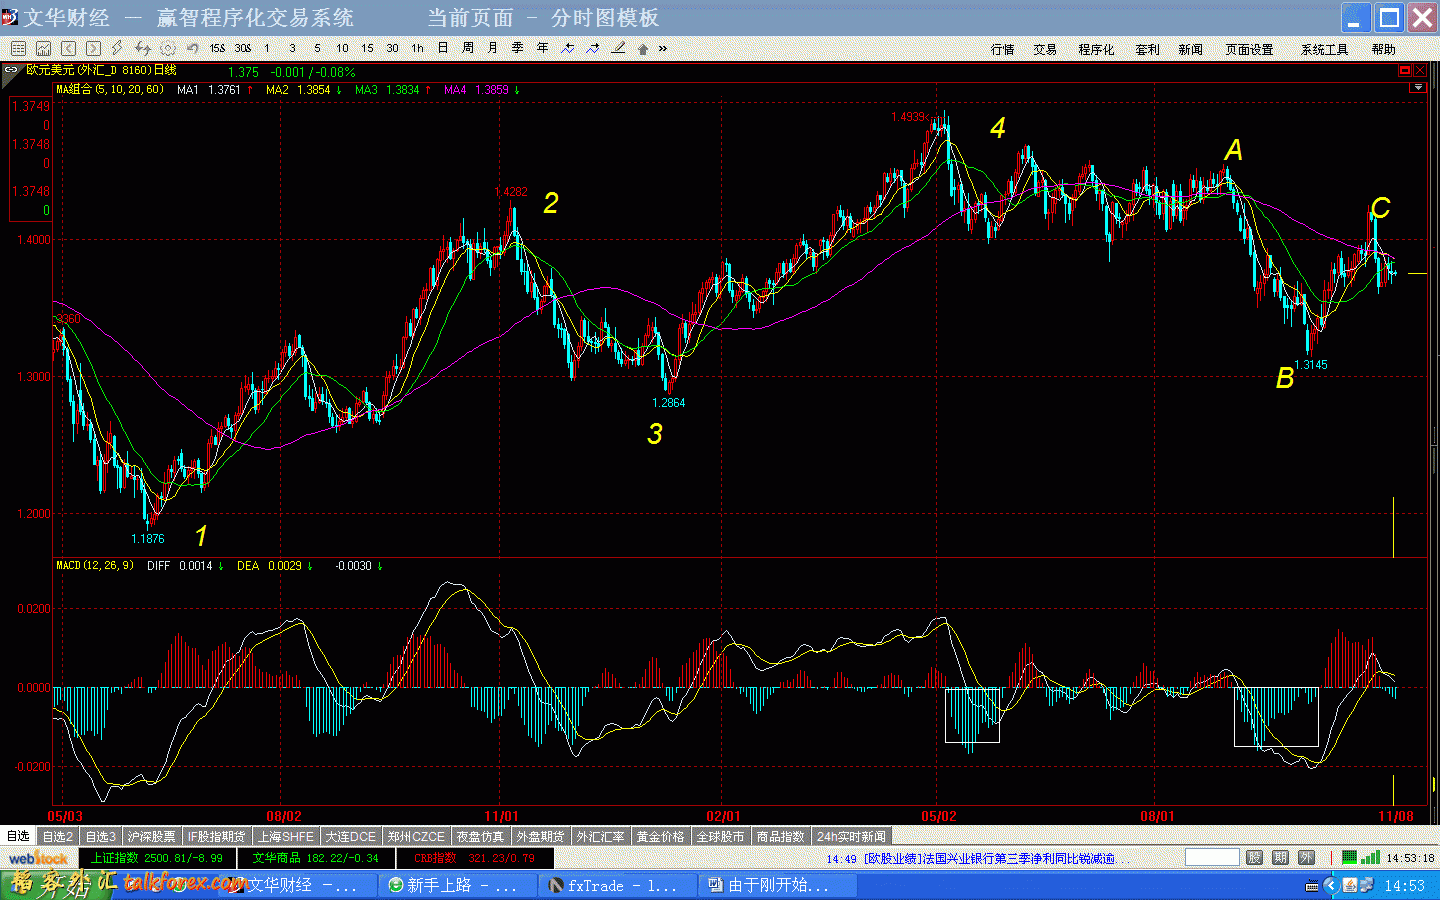
Task: Select monthly (月) chart period
Action: 492,48
